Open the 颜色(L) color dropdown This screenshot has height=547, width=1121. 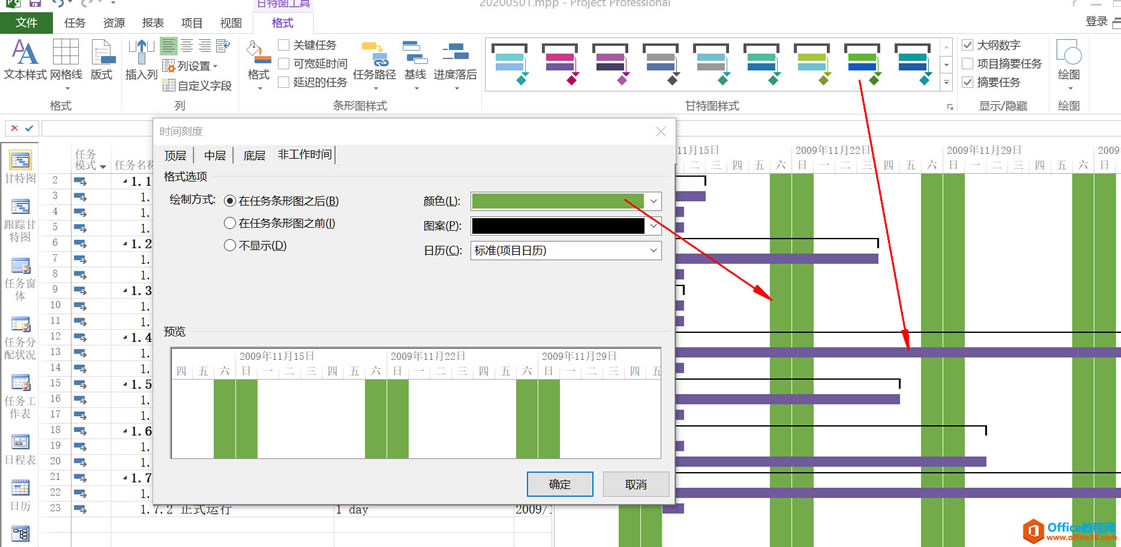pyautogui.click(x=653, y=201)
